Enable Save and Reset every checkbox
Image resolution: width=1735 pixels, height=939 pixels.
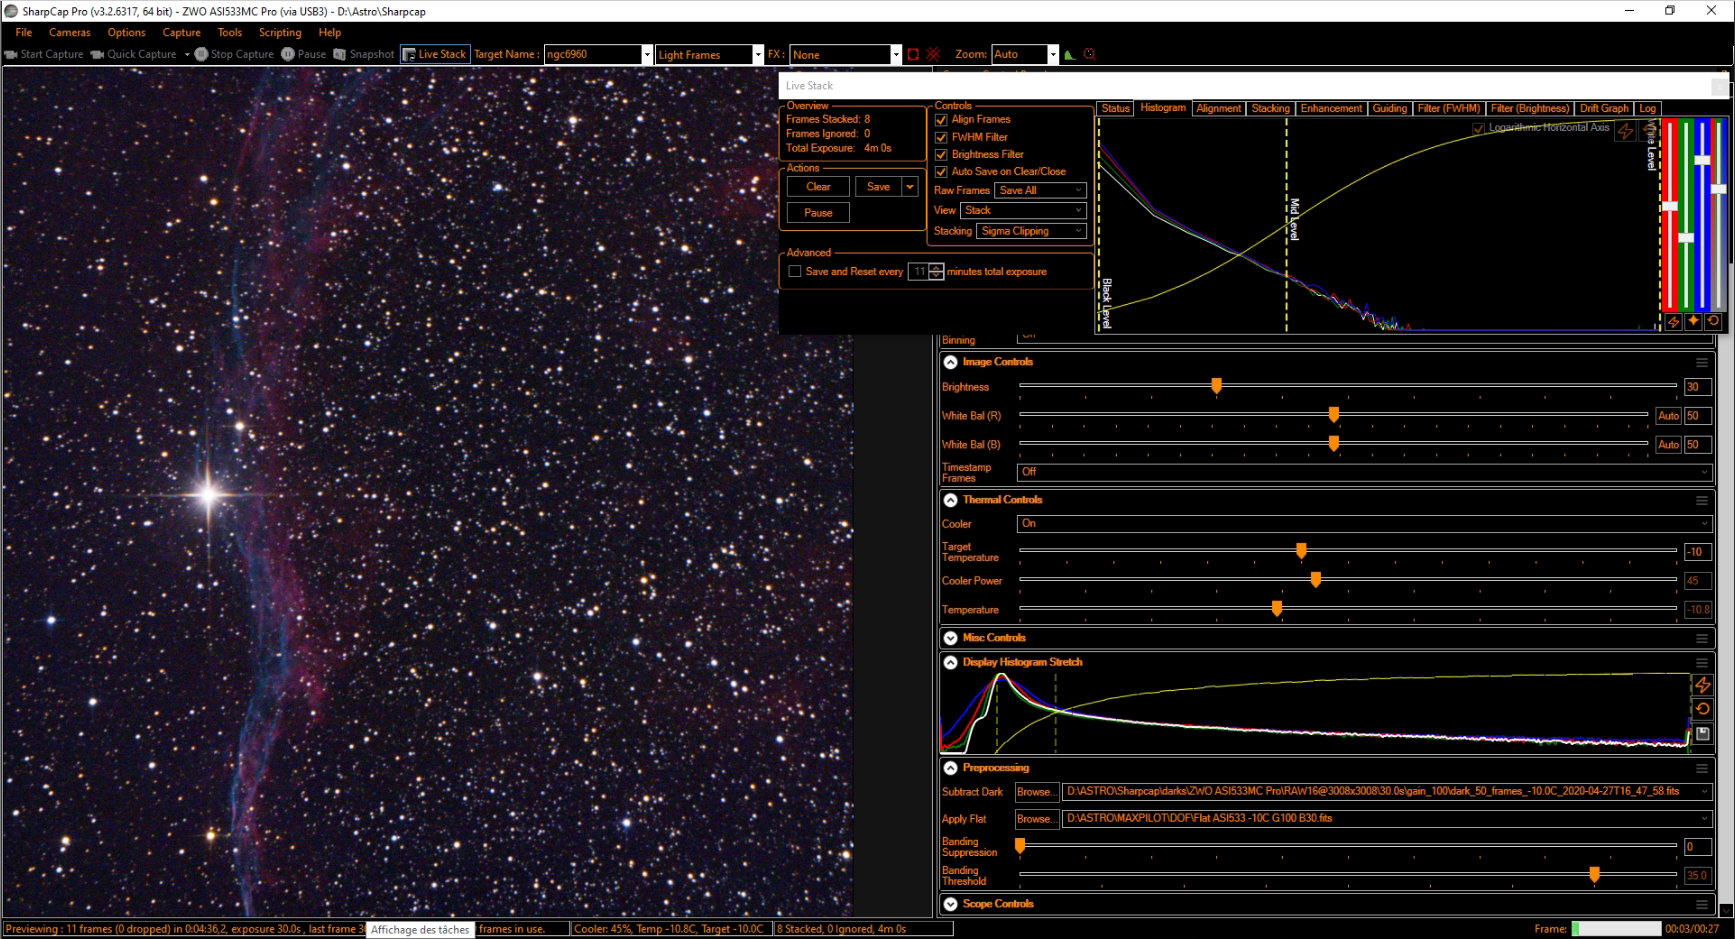(x=795, y=272)
